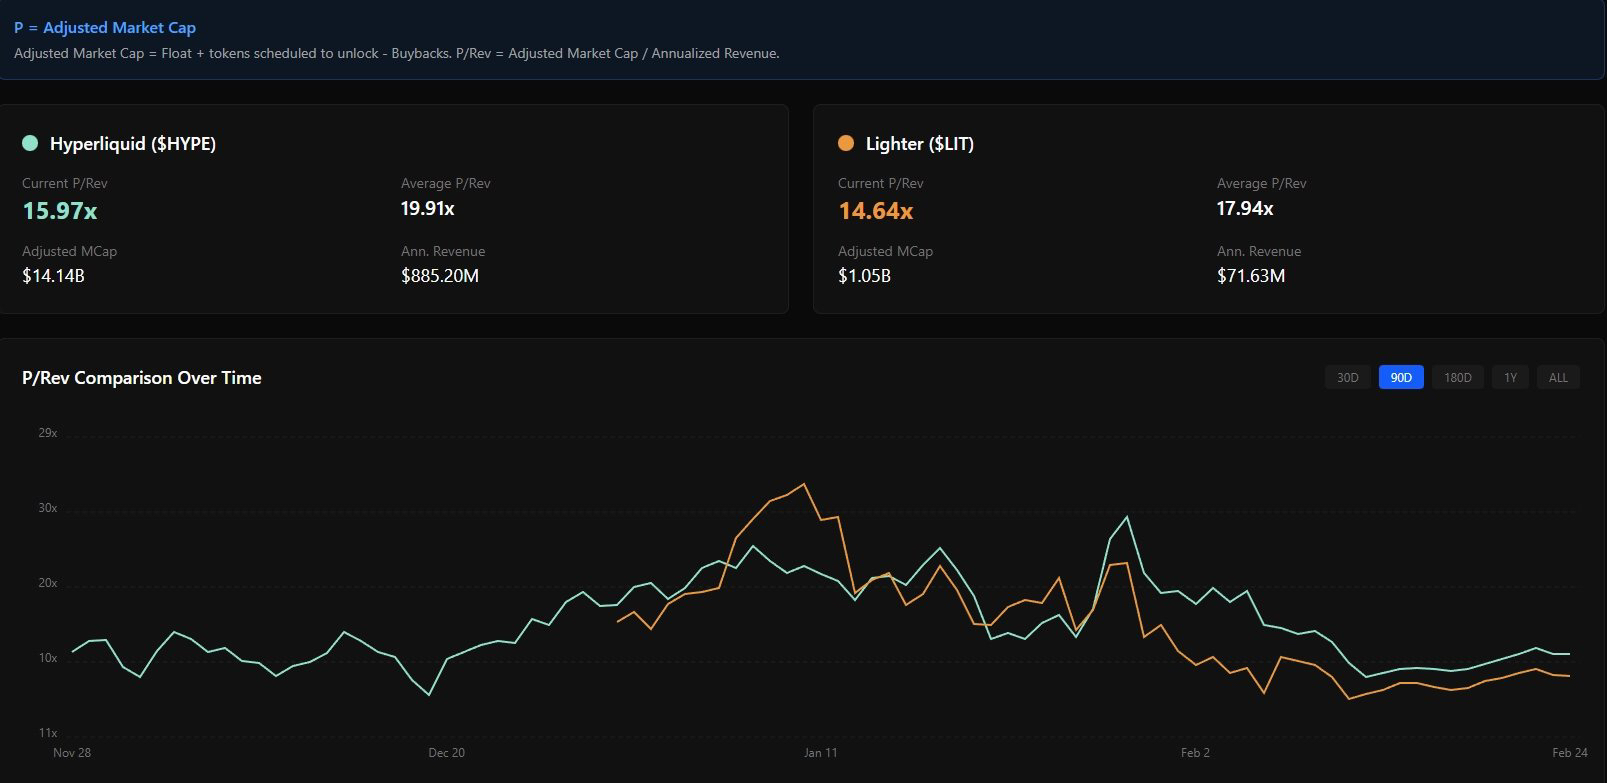Click Hyperliquid's 15.97x current P/Rev value
Viewport: 1607px width, 783px height.
click(x=59, y=211)
